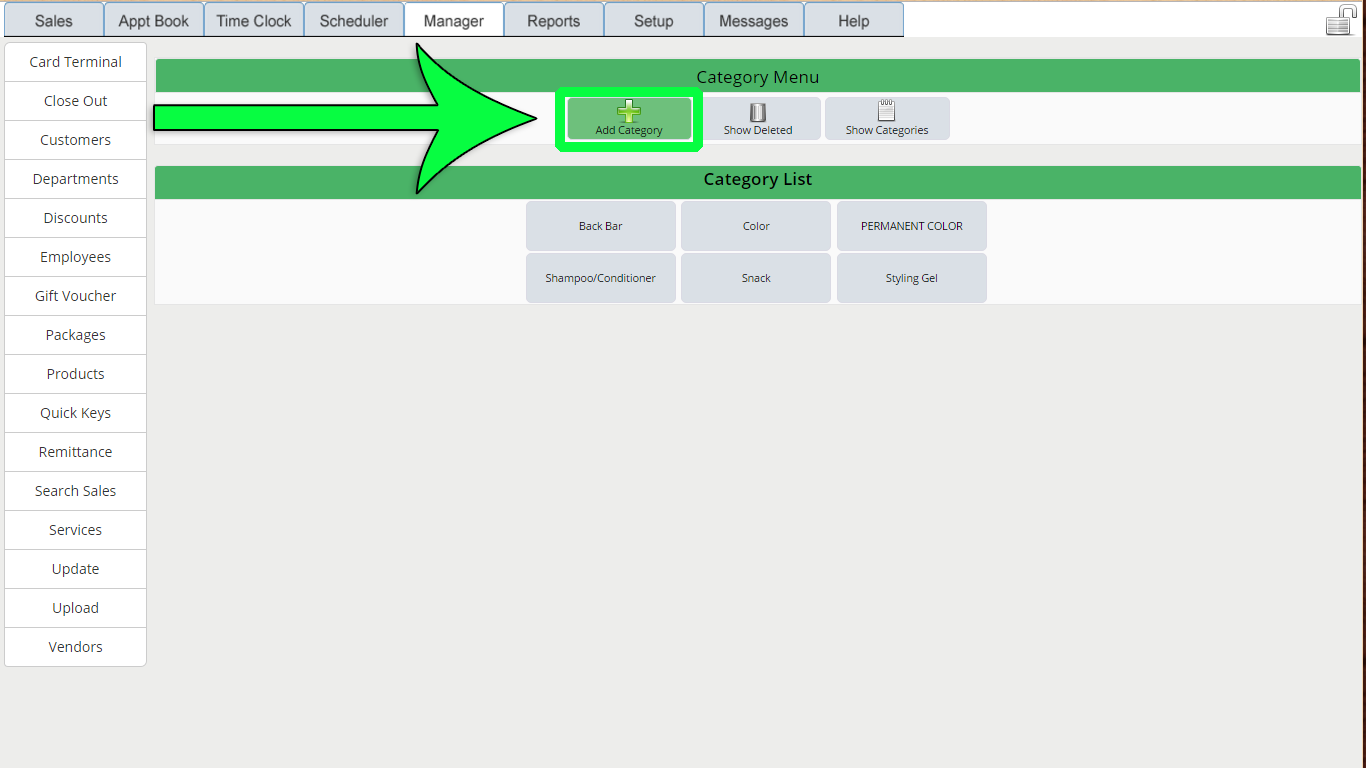Open Services from the sidebar

pos(76,530)
